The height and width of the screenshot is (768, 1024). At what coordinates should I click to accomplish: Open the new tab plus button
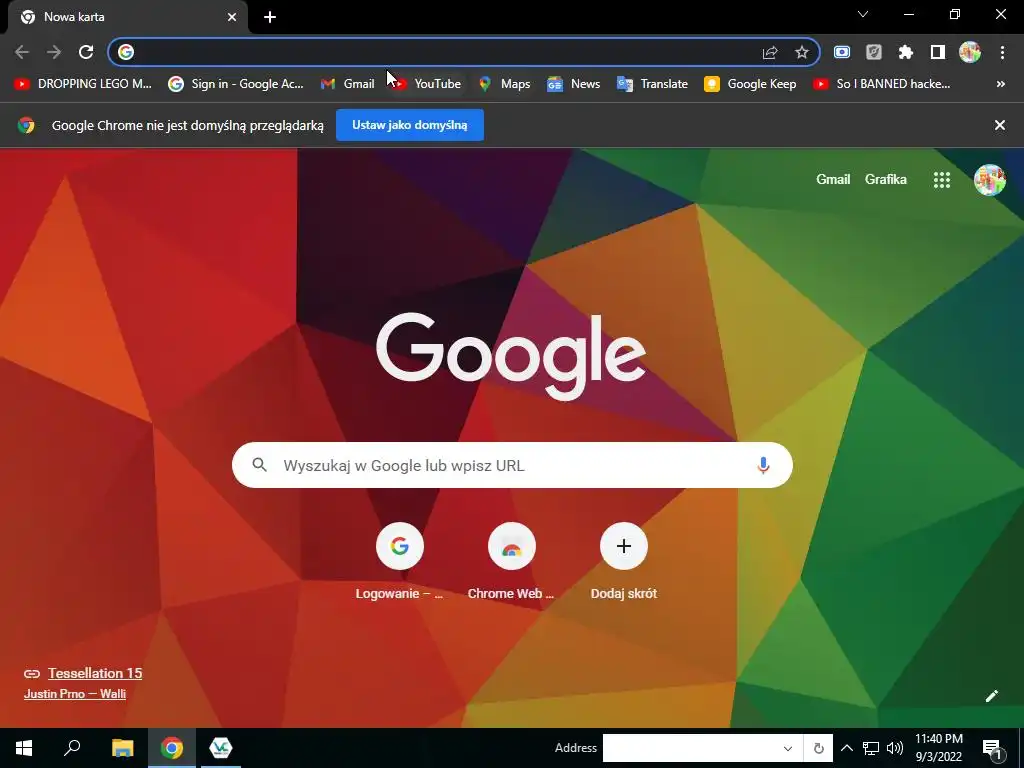pos(270,17)
